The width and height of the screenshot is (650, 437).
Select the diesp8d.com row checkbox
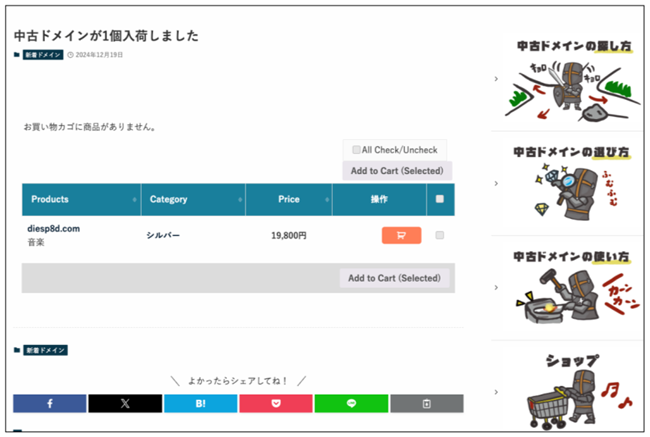pos(440,236)
